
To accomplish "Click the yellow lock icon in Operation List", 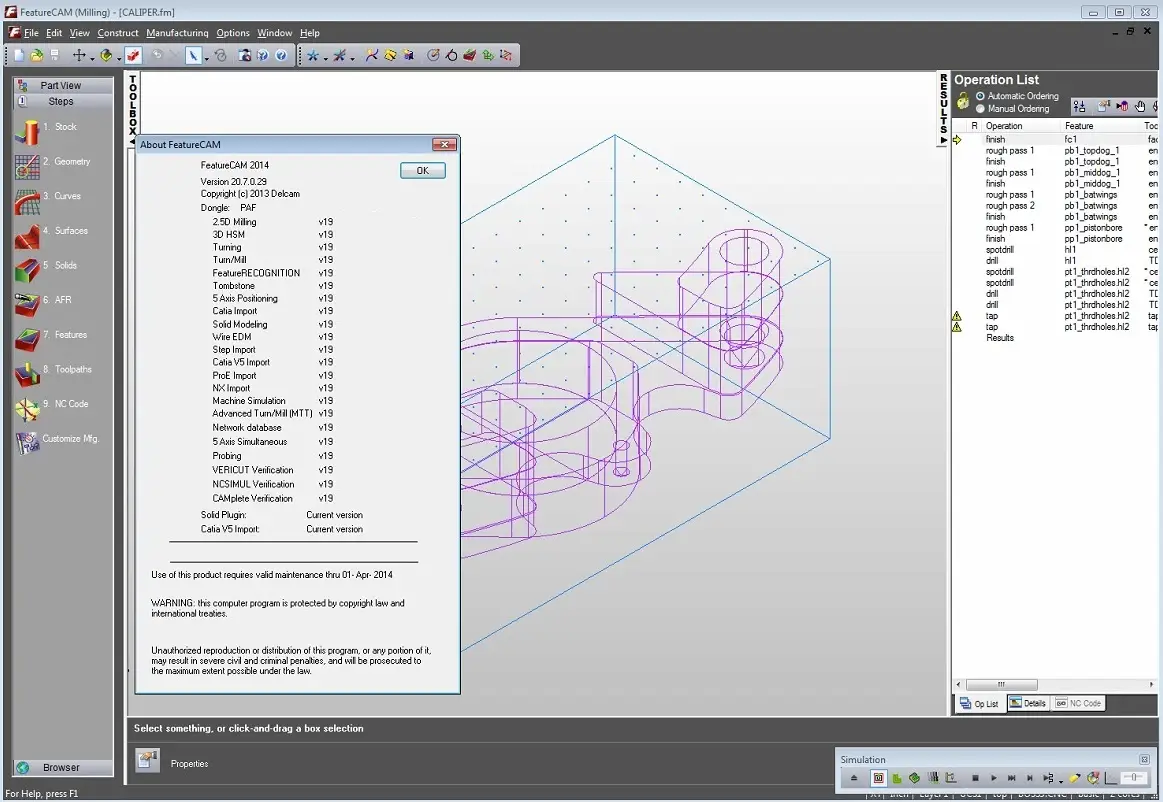I will (963, 102).
